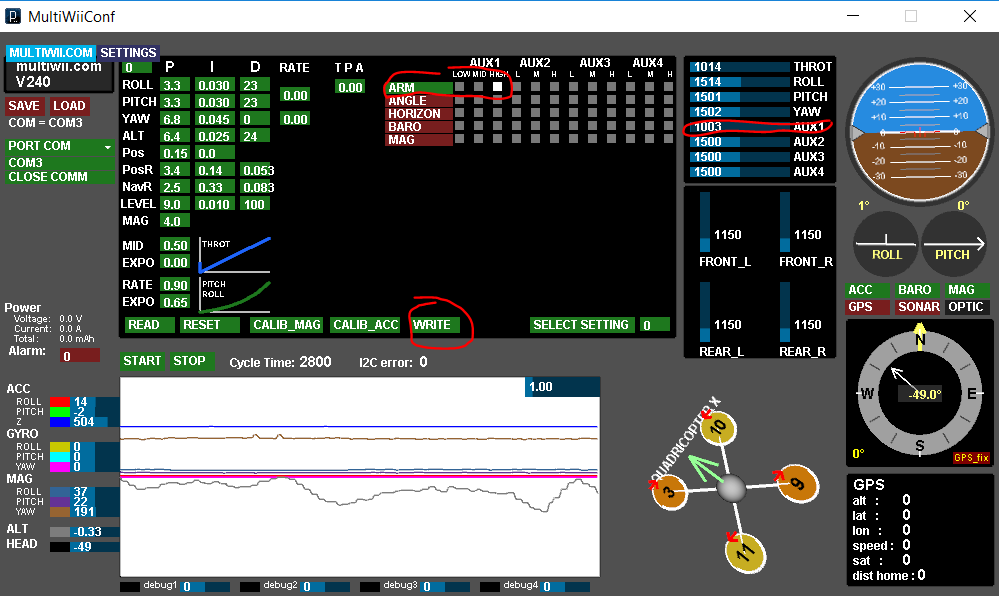The image size is (999, 596).
Task: Click the OPTIC sensor indicator
Action: coord(967,307)
